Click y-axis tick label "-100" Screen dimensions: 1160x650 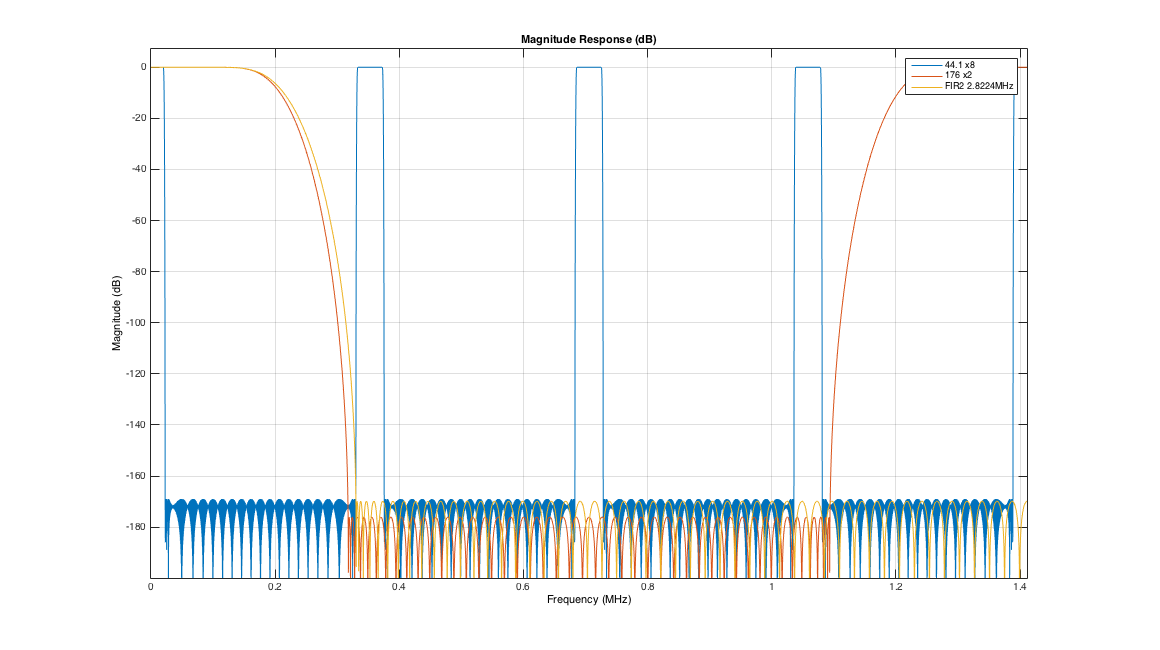pyautogui.click(x=136, y=322)
